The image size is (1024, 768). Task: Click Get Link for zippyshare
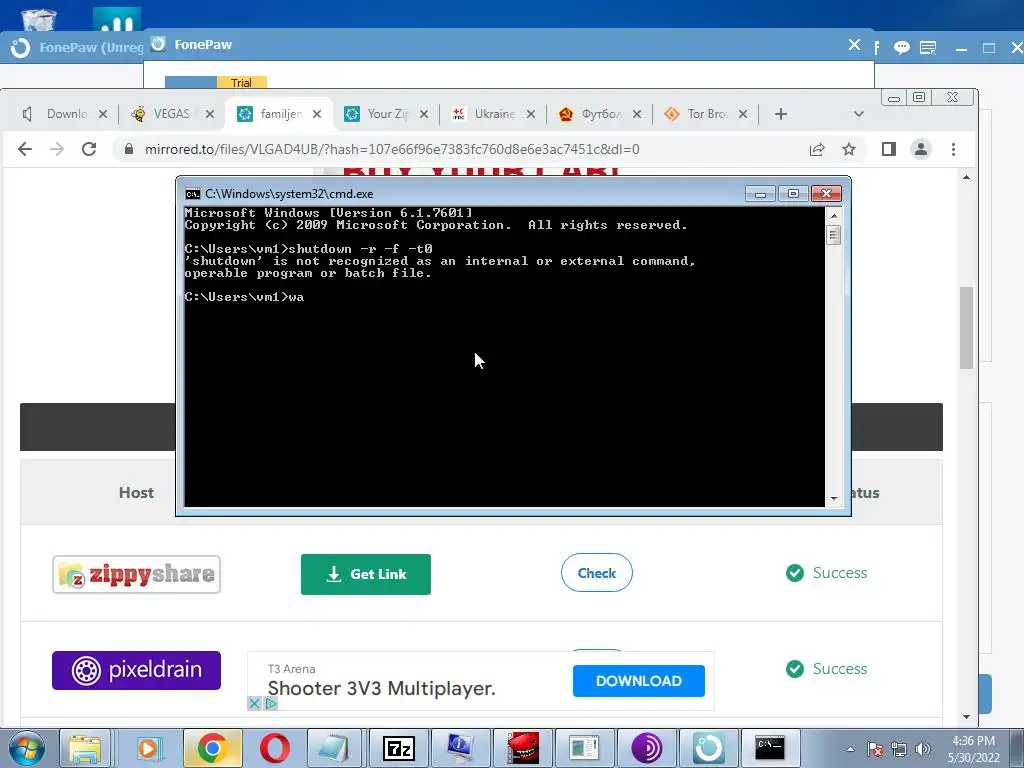click(366, 574)
